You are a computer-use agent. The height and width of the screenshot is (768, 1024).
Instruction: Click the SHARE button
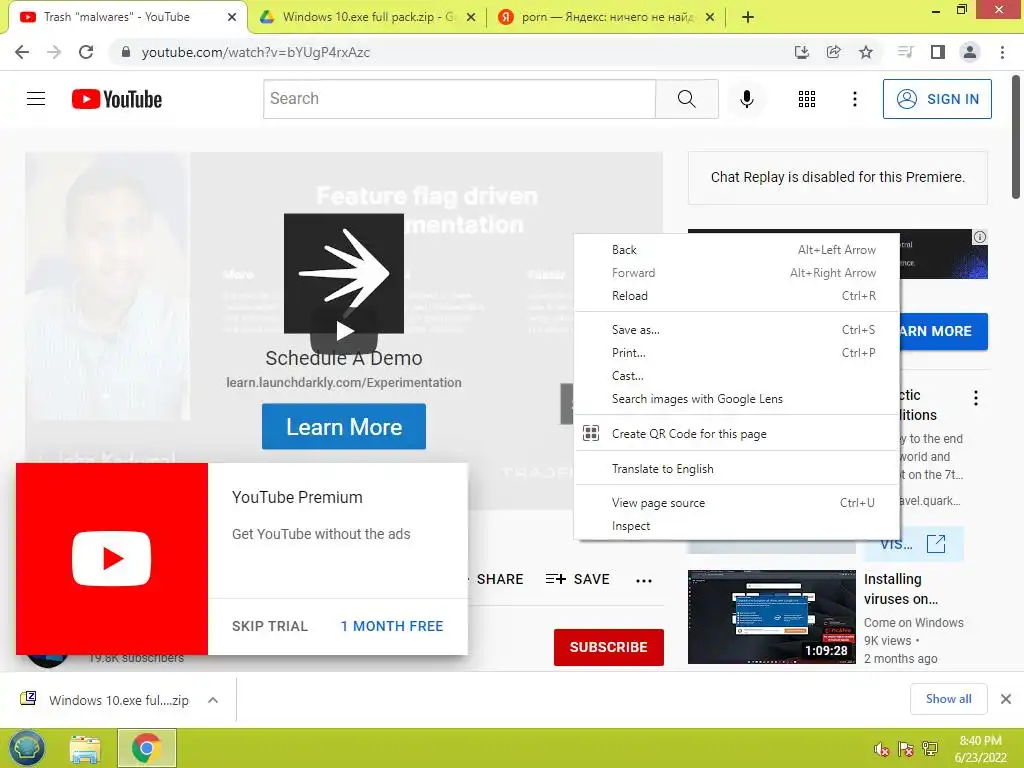click(x=500, y=579)
